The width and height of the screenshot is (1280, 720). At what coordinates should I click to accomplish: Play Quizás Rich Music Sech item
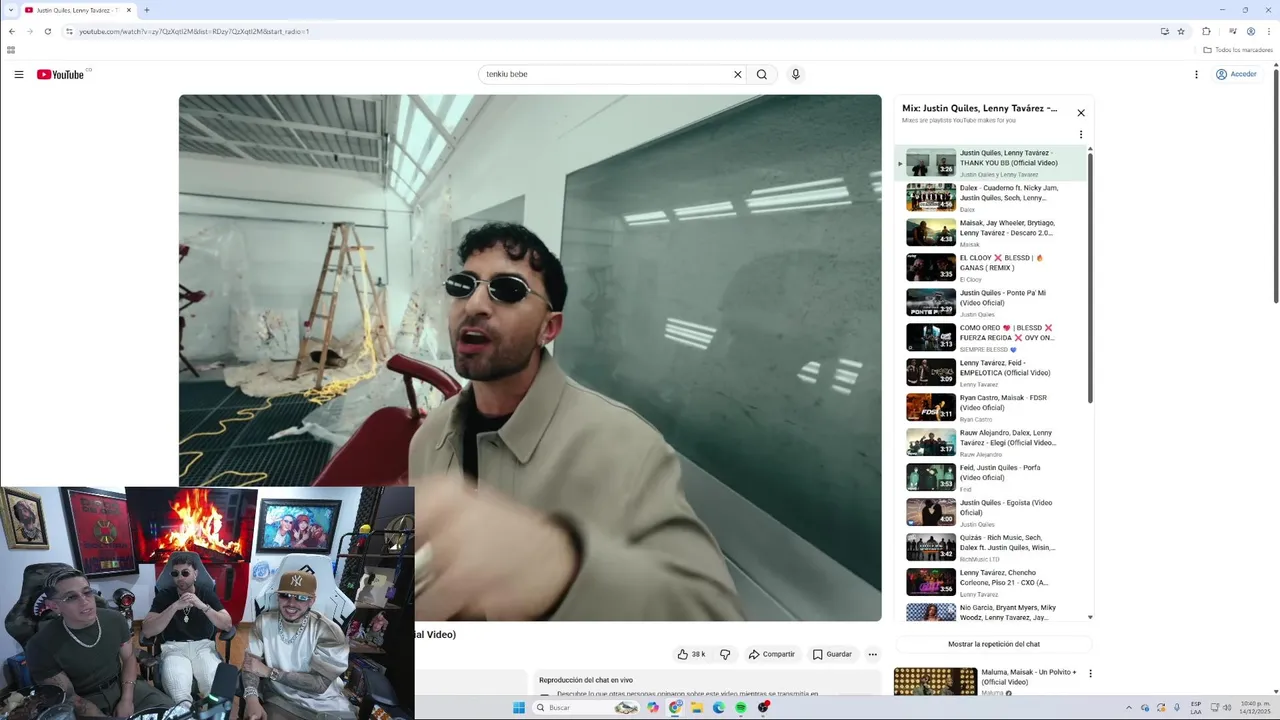(990, 548)
